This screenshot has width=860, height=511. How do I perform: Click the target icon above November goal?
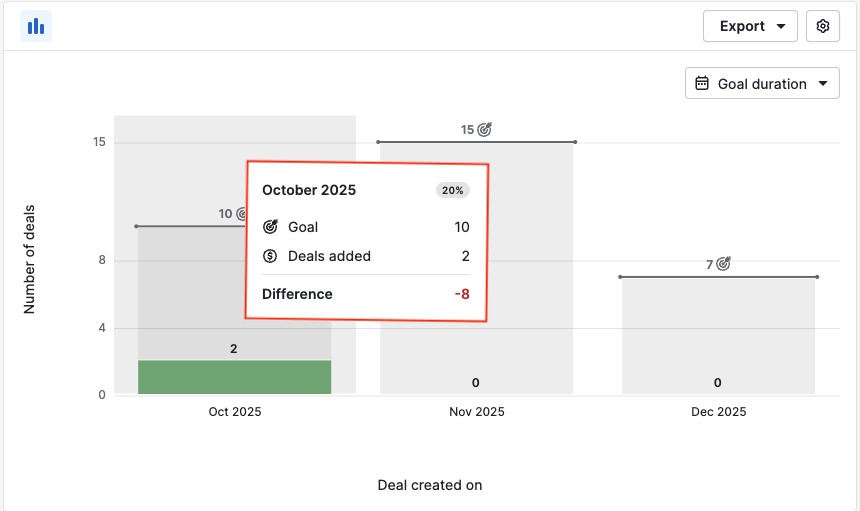pyautogui.click(x=485, y=129)
